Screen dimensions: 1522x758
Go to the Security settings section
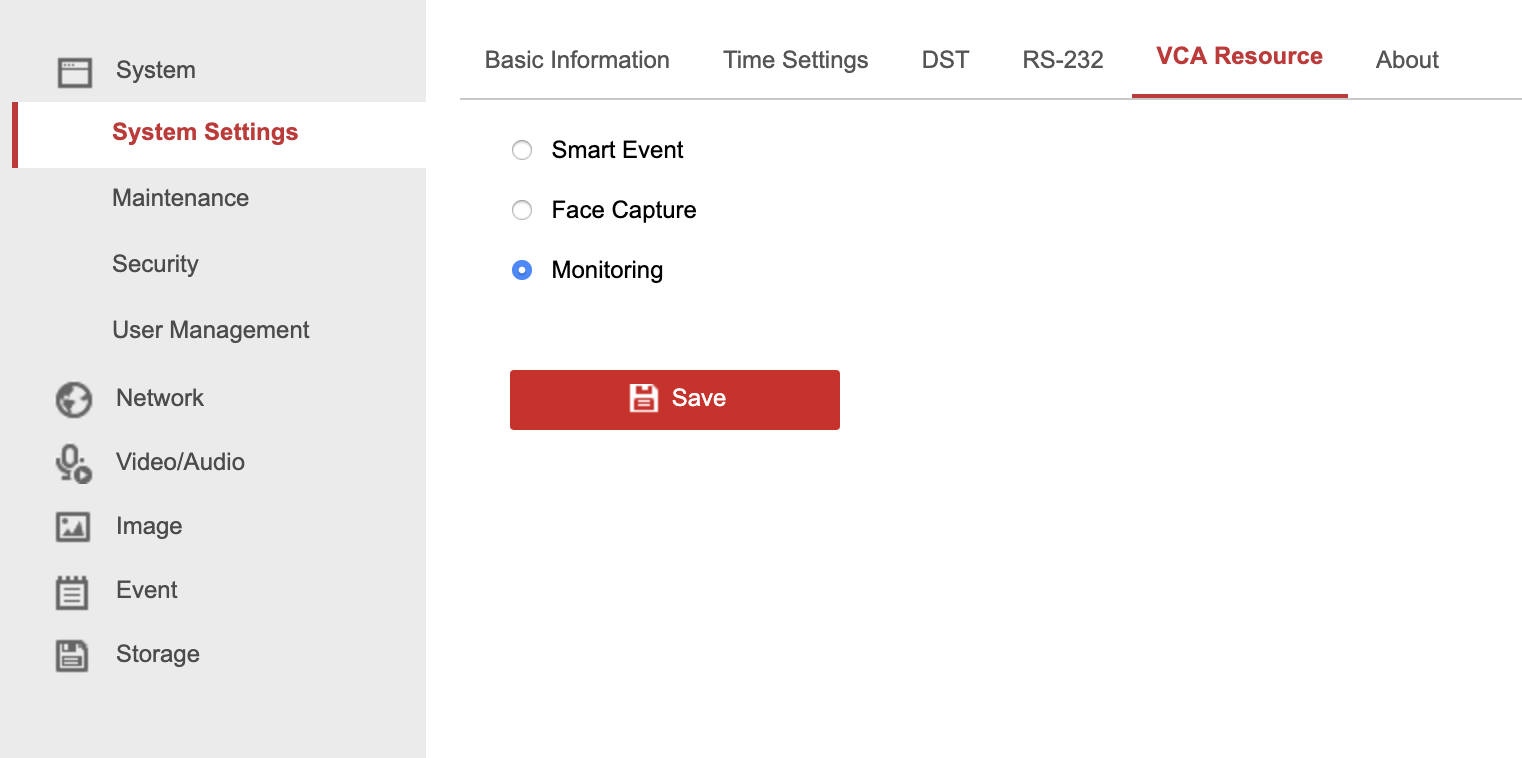tap(156, 264)
